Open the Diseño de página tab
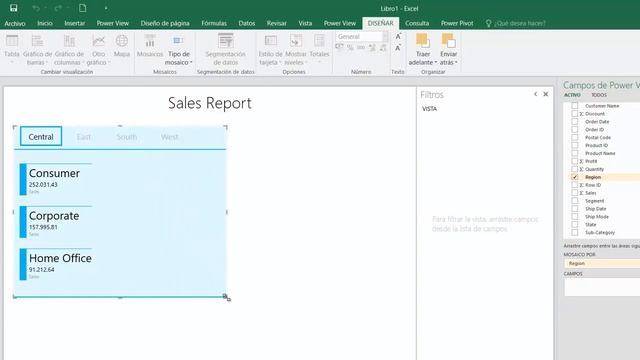640x360 pixels. (x=165, y=23)
